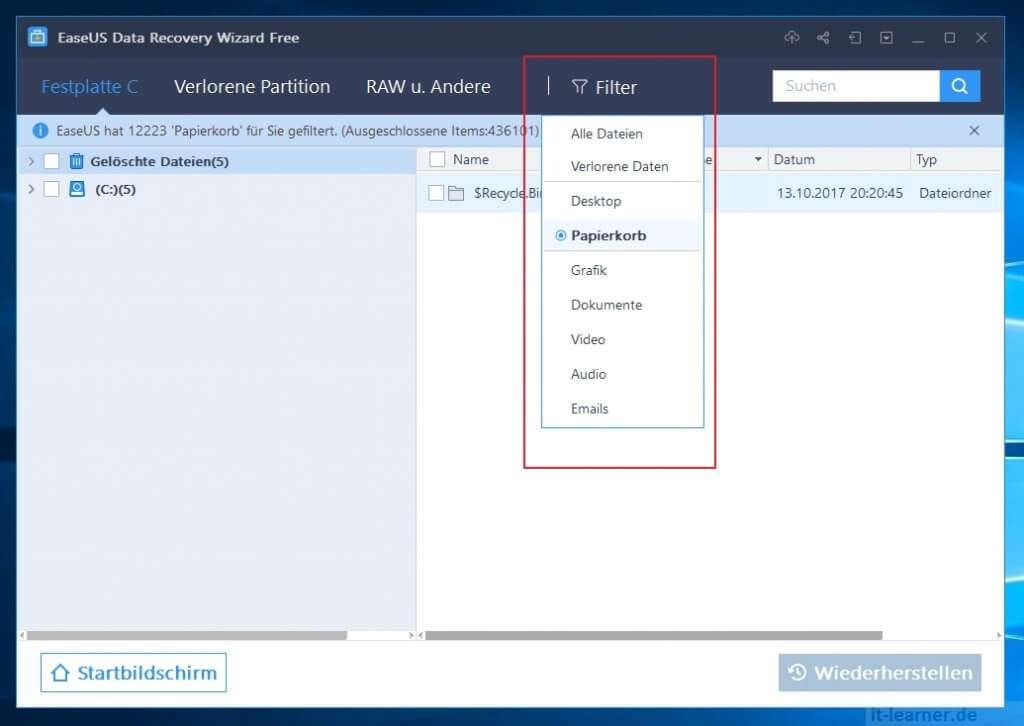This screenshot has width=1024, height=726.
Task: Click the export session icon near window controls
Action: click(x=855, y=36)
